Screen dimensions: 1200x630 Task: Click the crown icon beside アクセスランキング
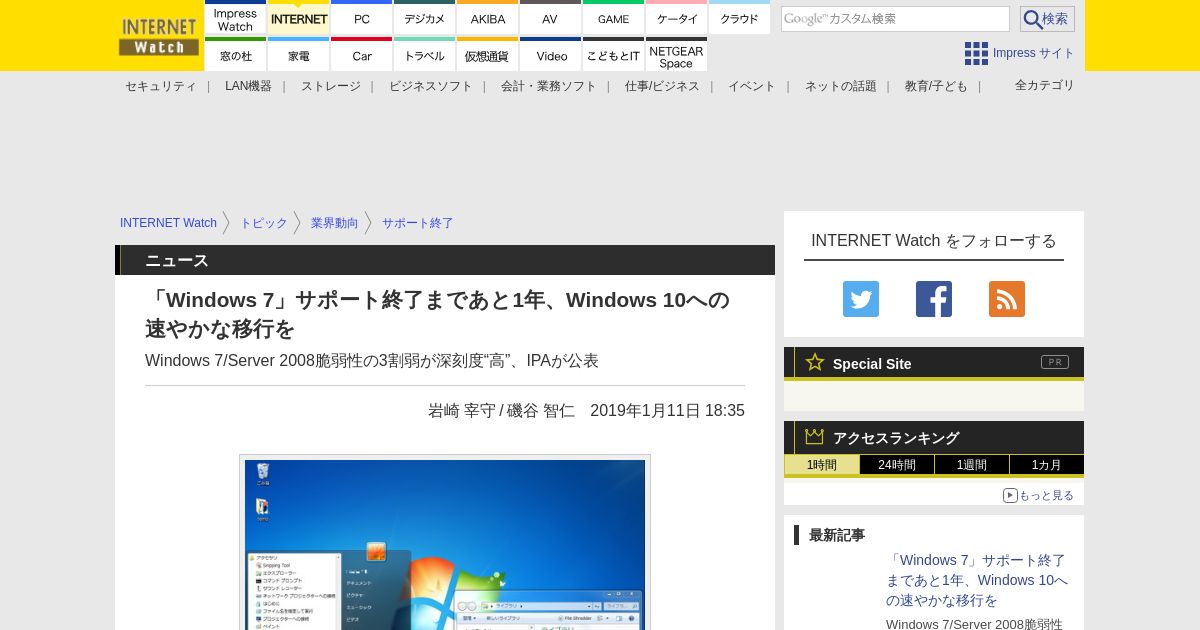[x=815, y=436]
